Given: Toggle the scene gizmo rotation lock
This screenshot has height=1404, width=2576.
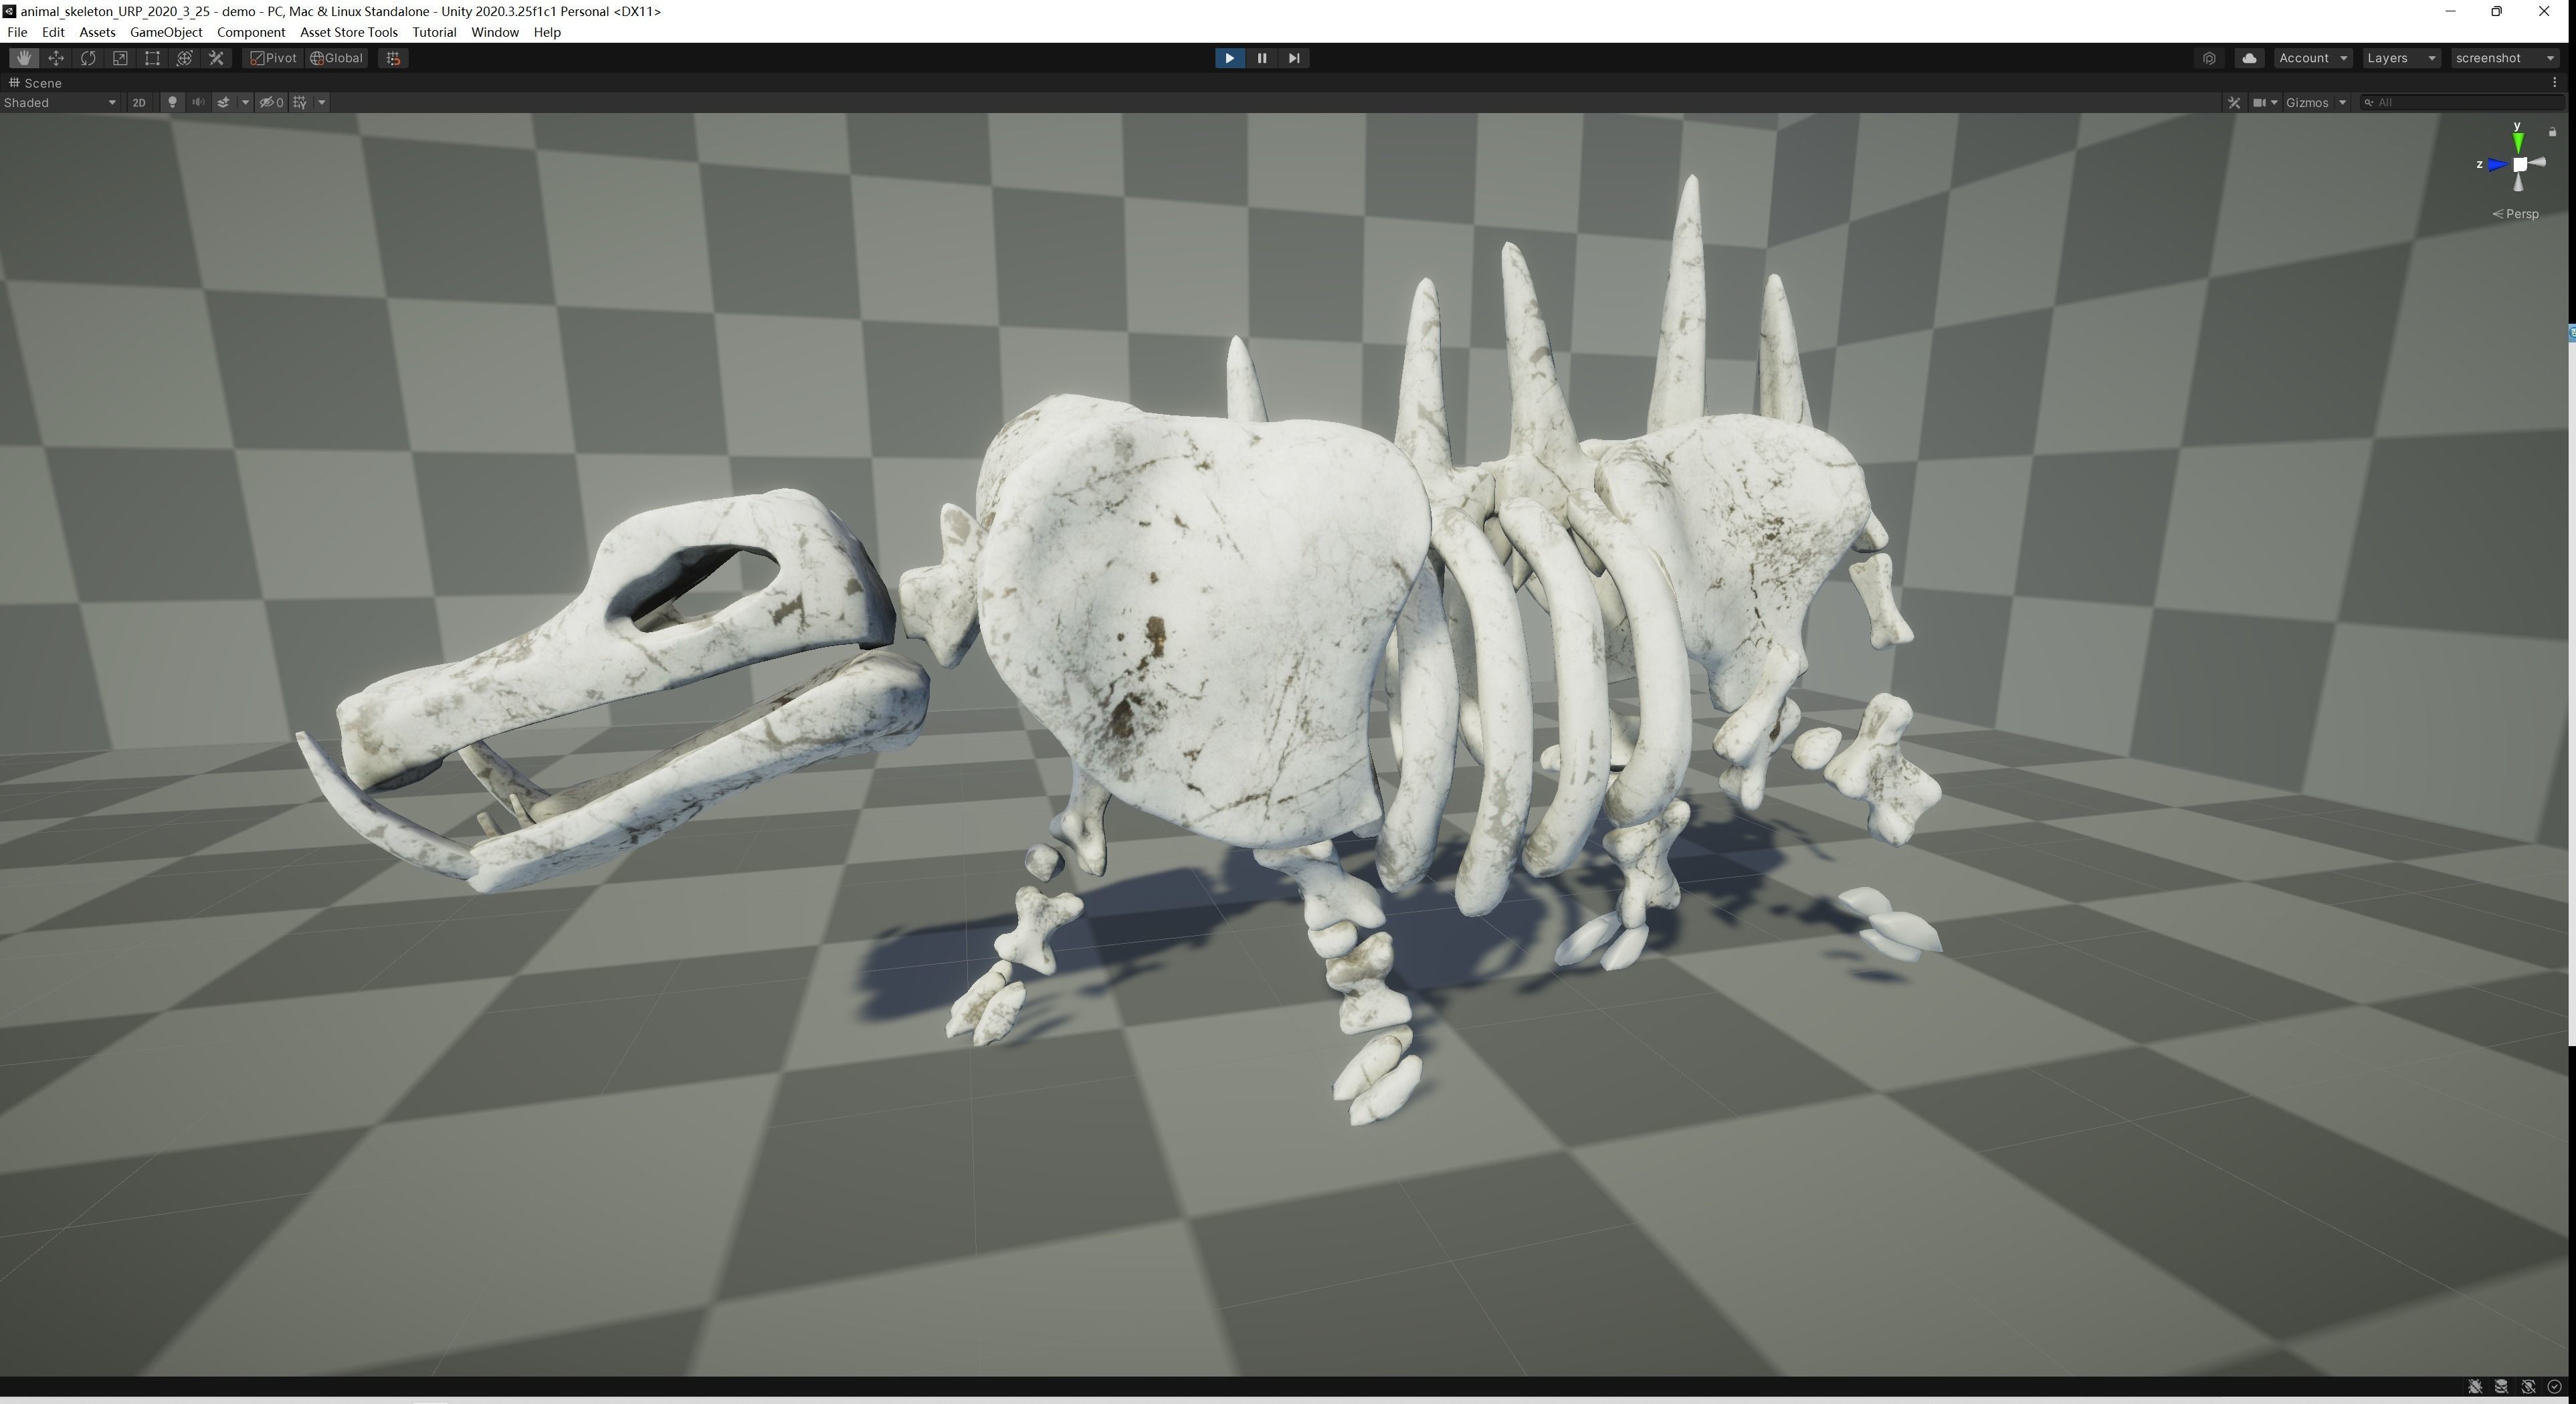Looking at the screenshot, I should (x=2553, y=131).
